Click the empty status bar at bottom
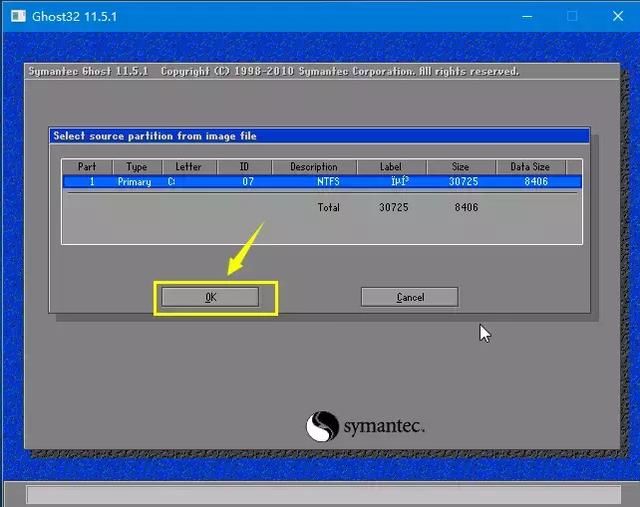Screen dimensions: 640x507 coord(320,495)
